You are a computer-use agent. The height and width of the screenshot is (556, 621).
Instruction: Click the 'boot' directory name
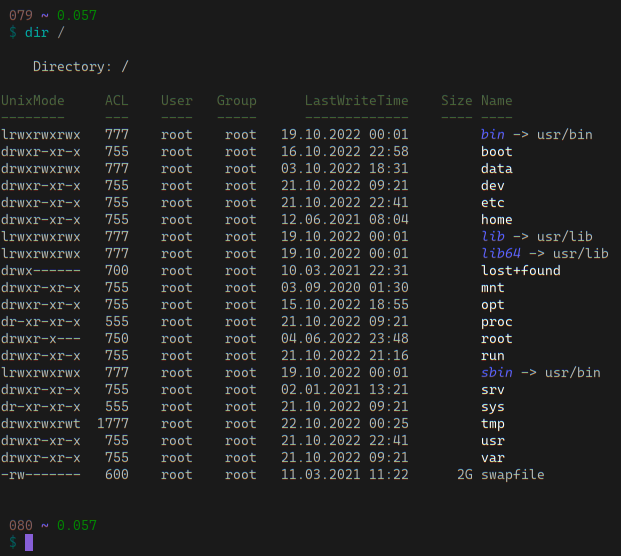coord(497,152)
